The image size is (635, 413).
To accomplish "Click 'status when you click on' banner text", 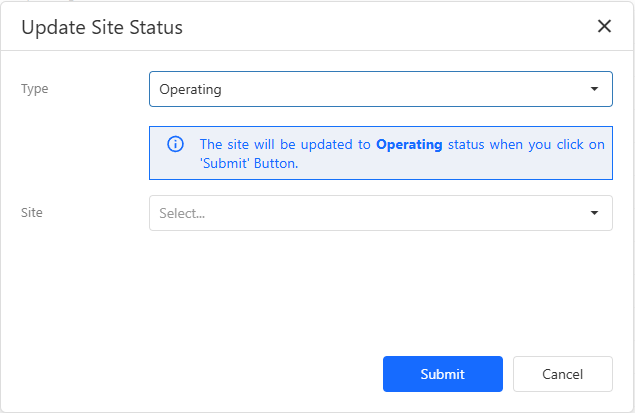I will tap(526, 145).
